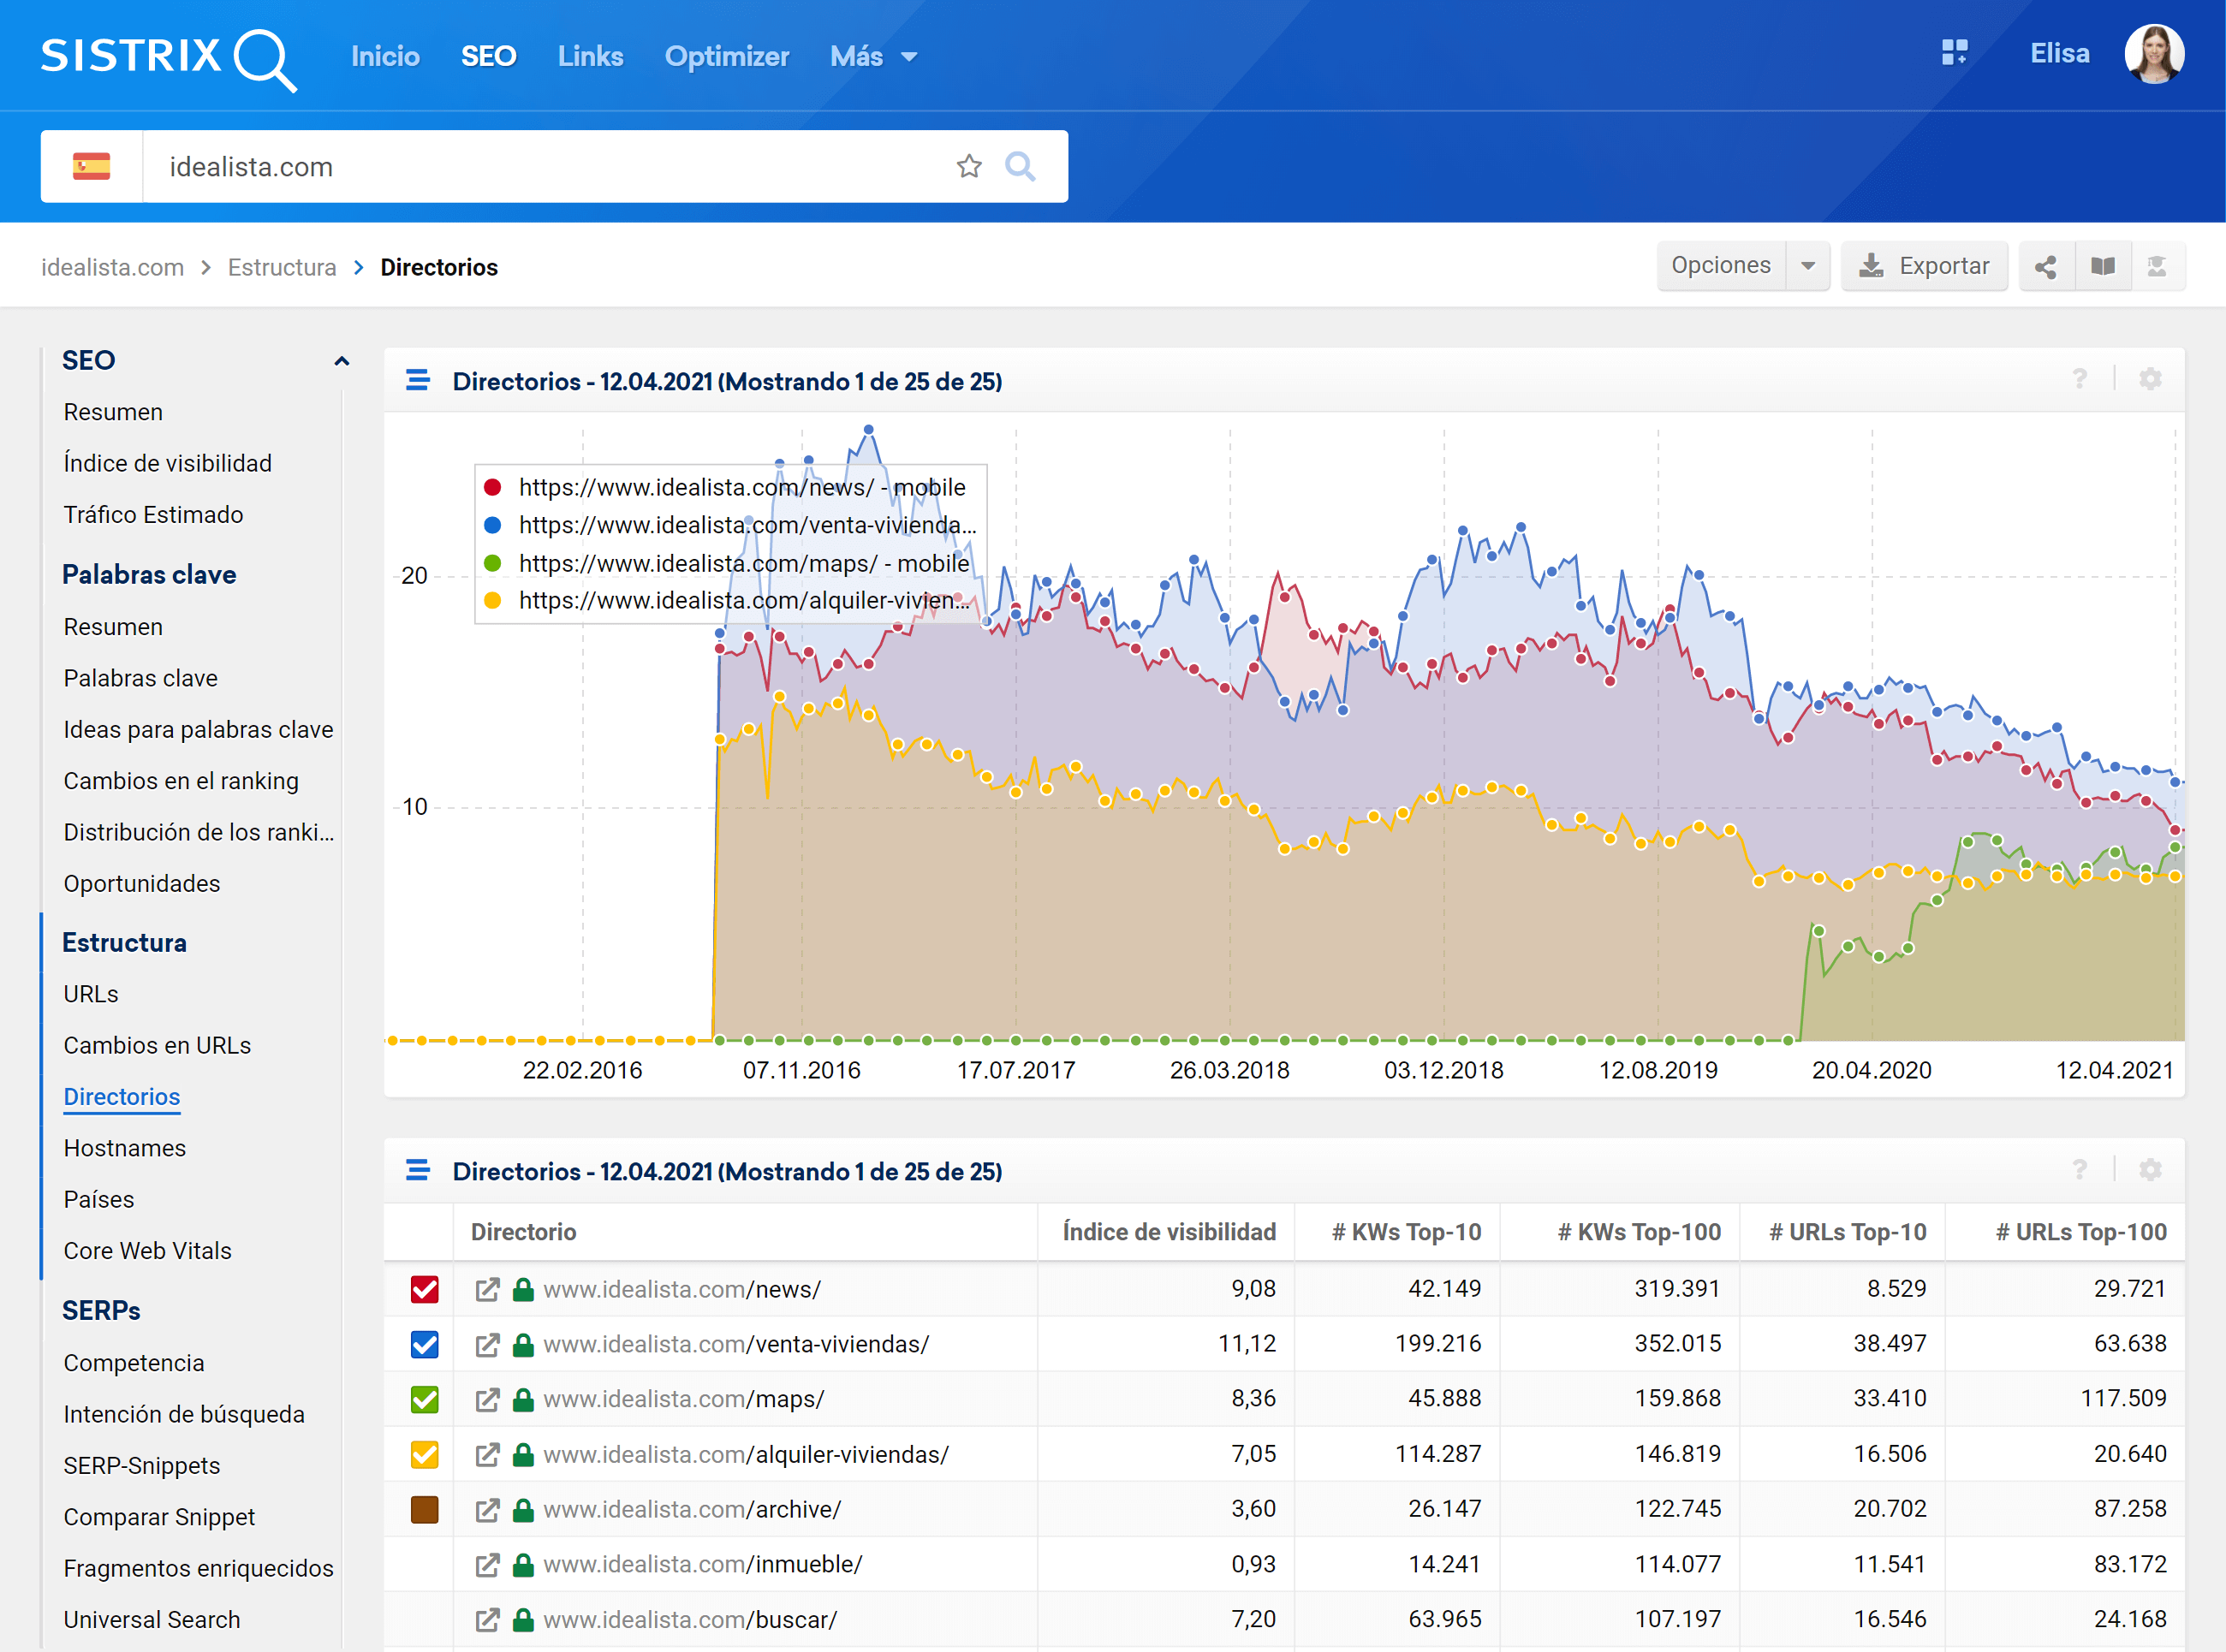Switch to the Links tab
2226x1652 pixels.
tap(590, 57)
